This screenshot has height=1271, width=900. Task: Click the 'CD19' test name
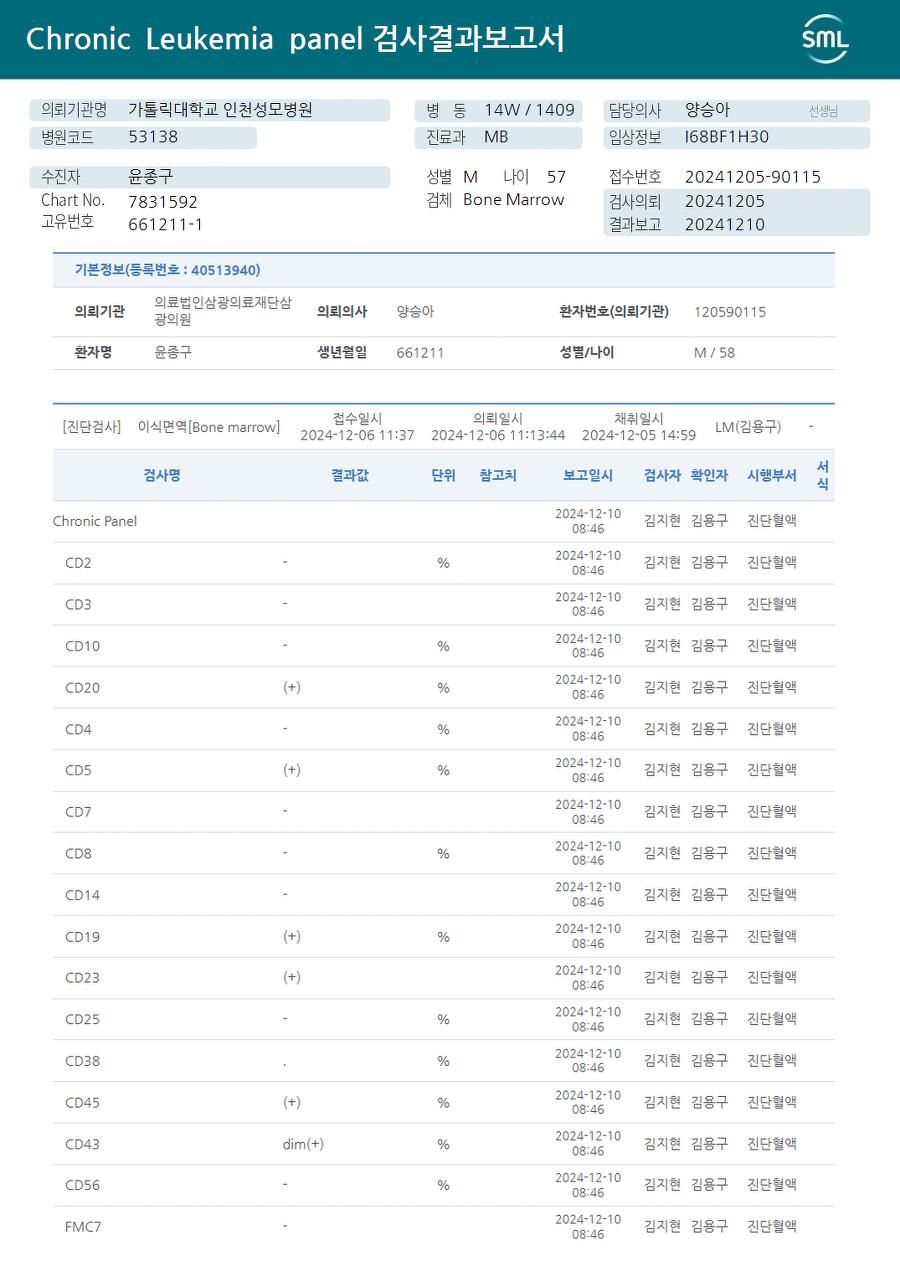[83, 937]
